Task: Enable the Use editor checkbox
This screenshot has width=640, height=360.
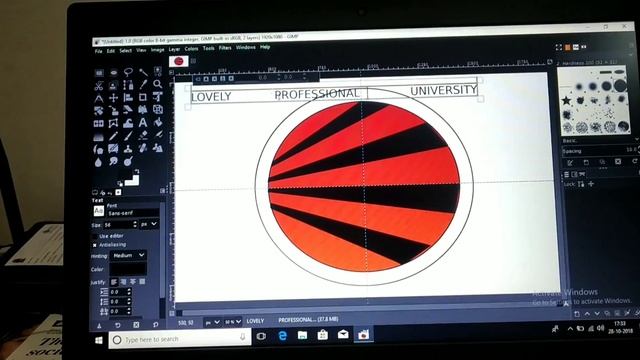Action: tap(96, 236)
